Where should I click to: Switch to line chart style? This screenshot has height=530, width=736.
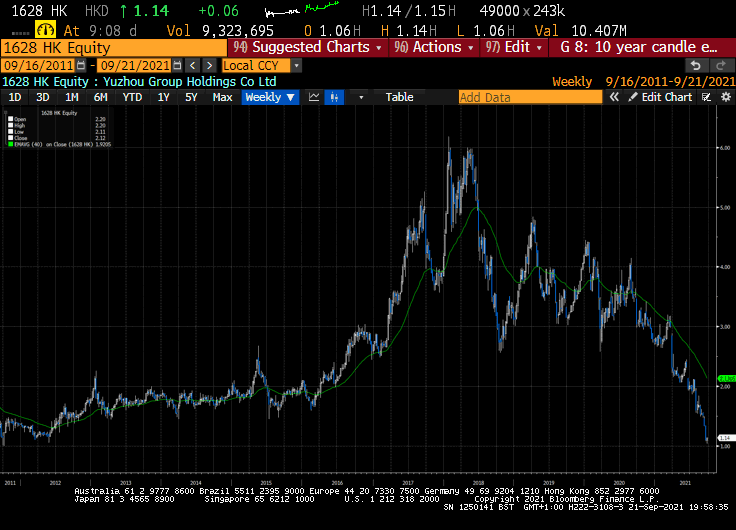click(314, 97)
